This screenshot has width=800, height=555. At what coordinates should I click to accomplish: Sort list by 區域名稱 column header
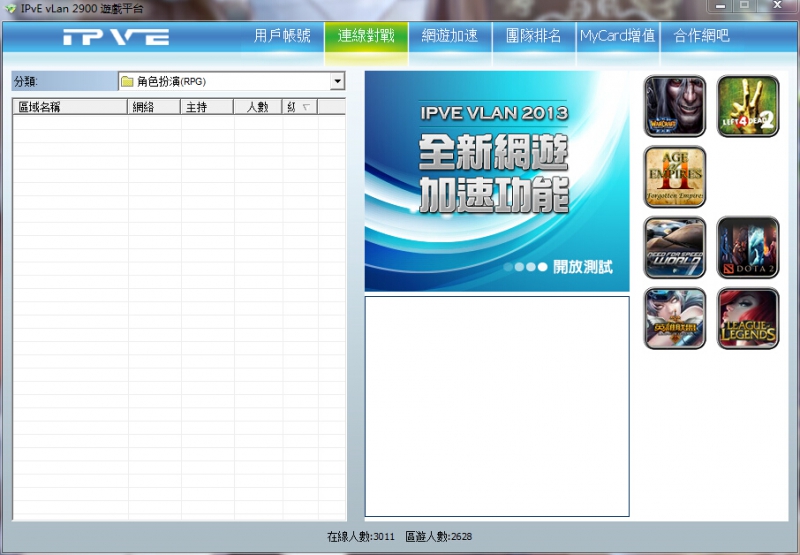pos(70,107)
